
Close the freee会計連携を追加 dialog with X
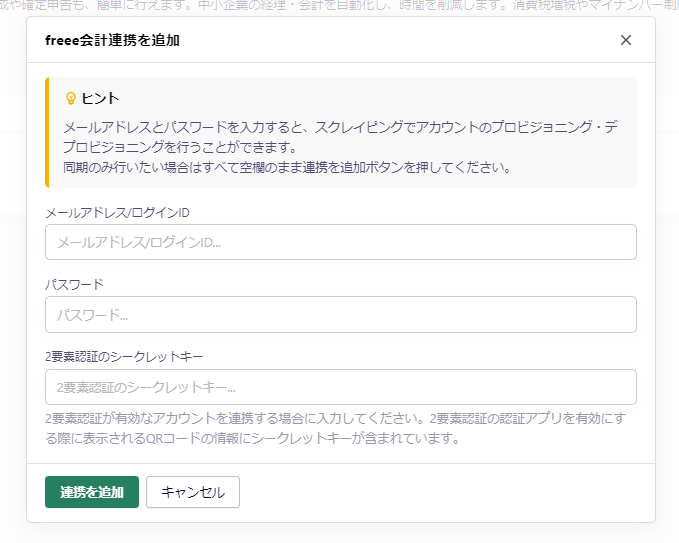click(x=626, y=40)
